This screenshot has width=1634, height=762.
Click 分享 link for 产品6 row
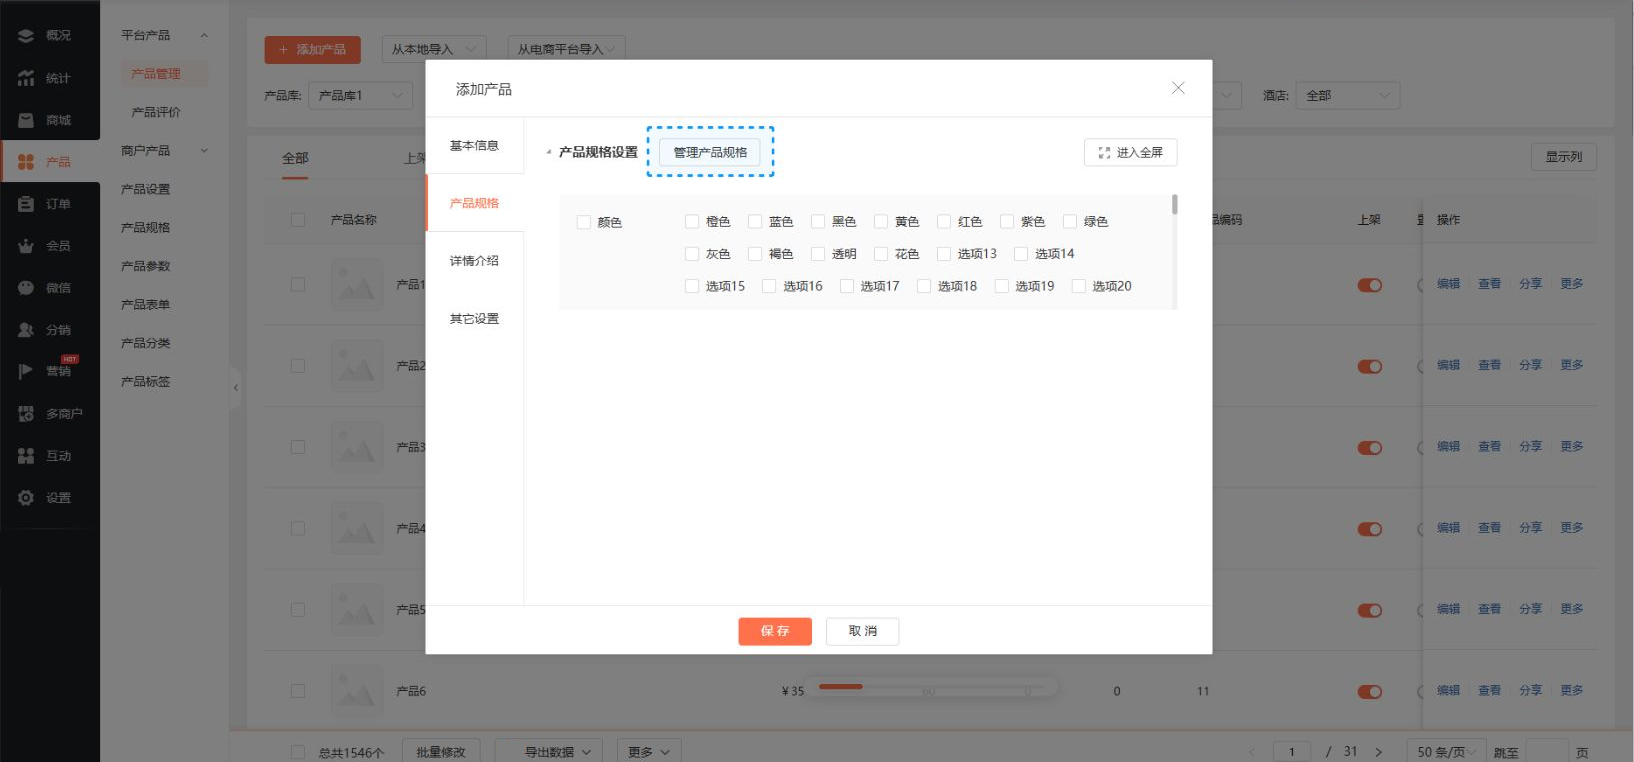pos(1530,691)
